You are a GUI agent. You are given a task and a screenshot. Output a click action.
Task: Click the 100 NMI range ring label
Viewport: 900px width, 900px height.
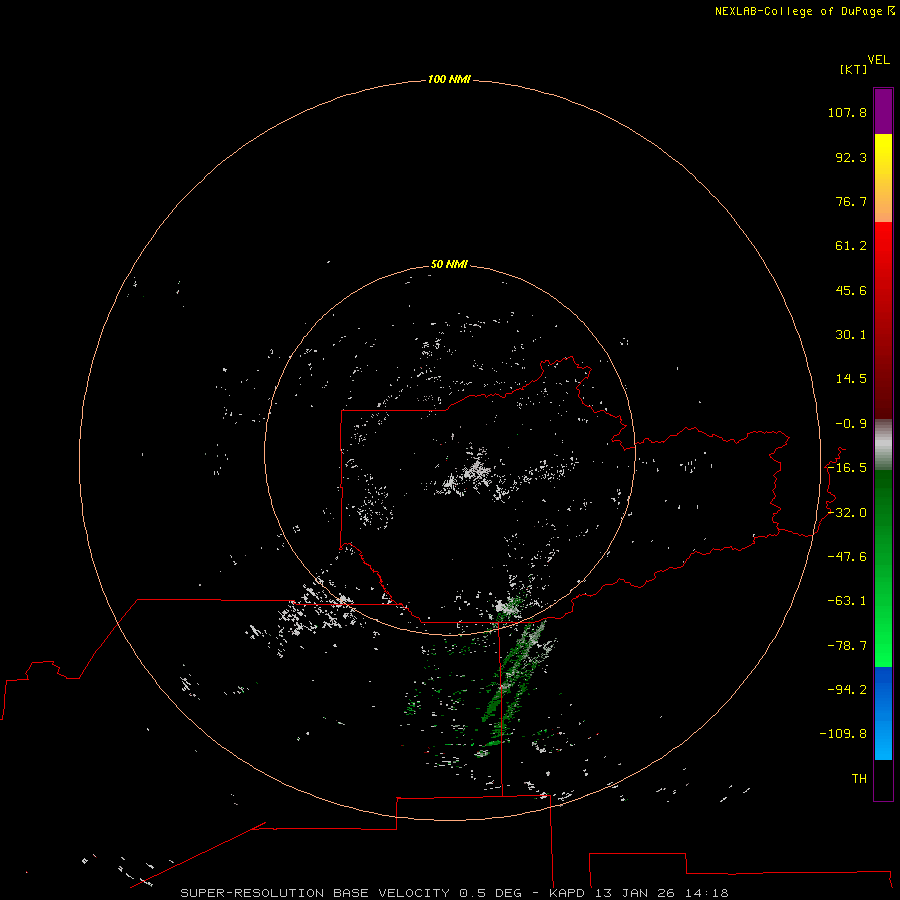tap(449, 79)
